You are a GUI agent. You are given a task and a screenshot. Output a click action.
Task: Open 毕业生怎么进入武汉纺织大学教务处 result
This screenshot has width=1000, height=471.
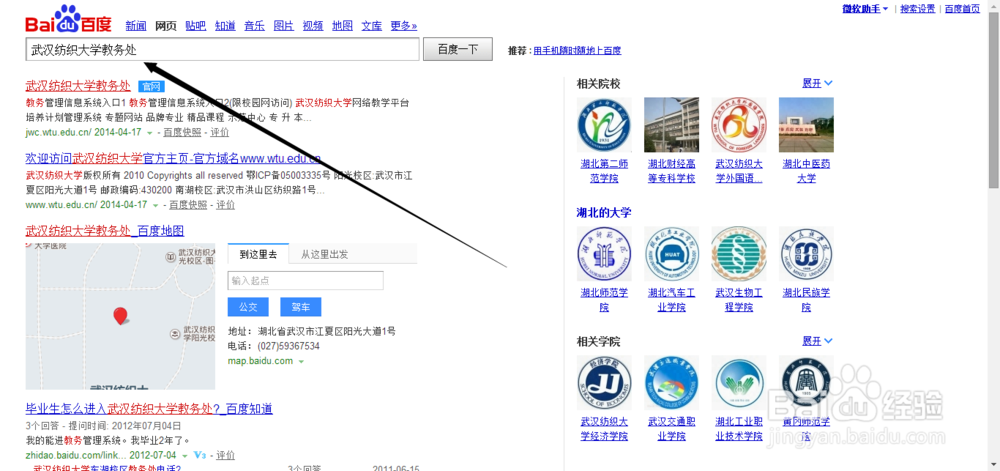149,409
